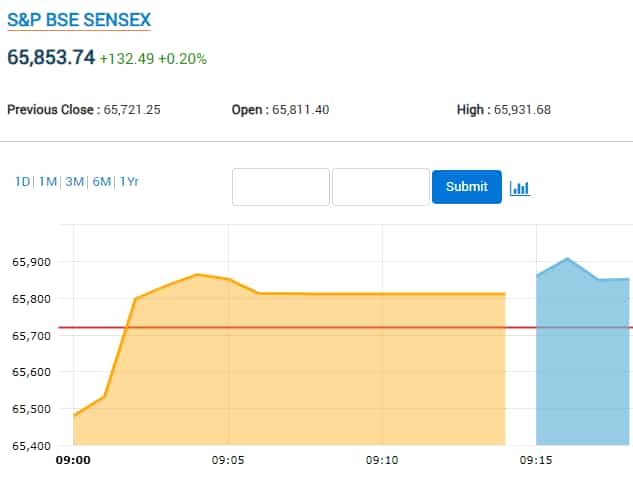The width and height of the screenshot is (633, 485).
Task: Switch to the 1M range tab
Action: pyautogui.click(x=48, y=182)
